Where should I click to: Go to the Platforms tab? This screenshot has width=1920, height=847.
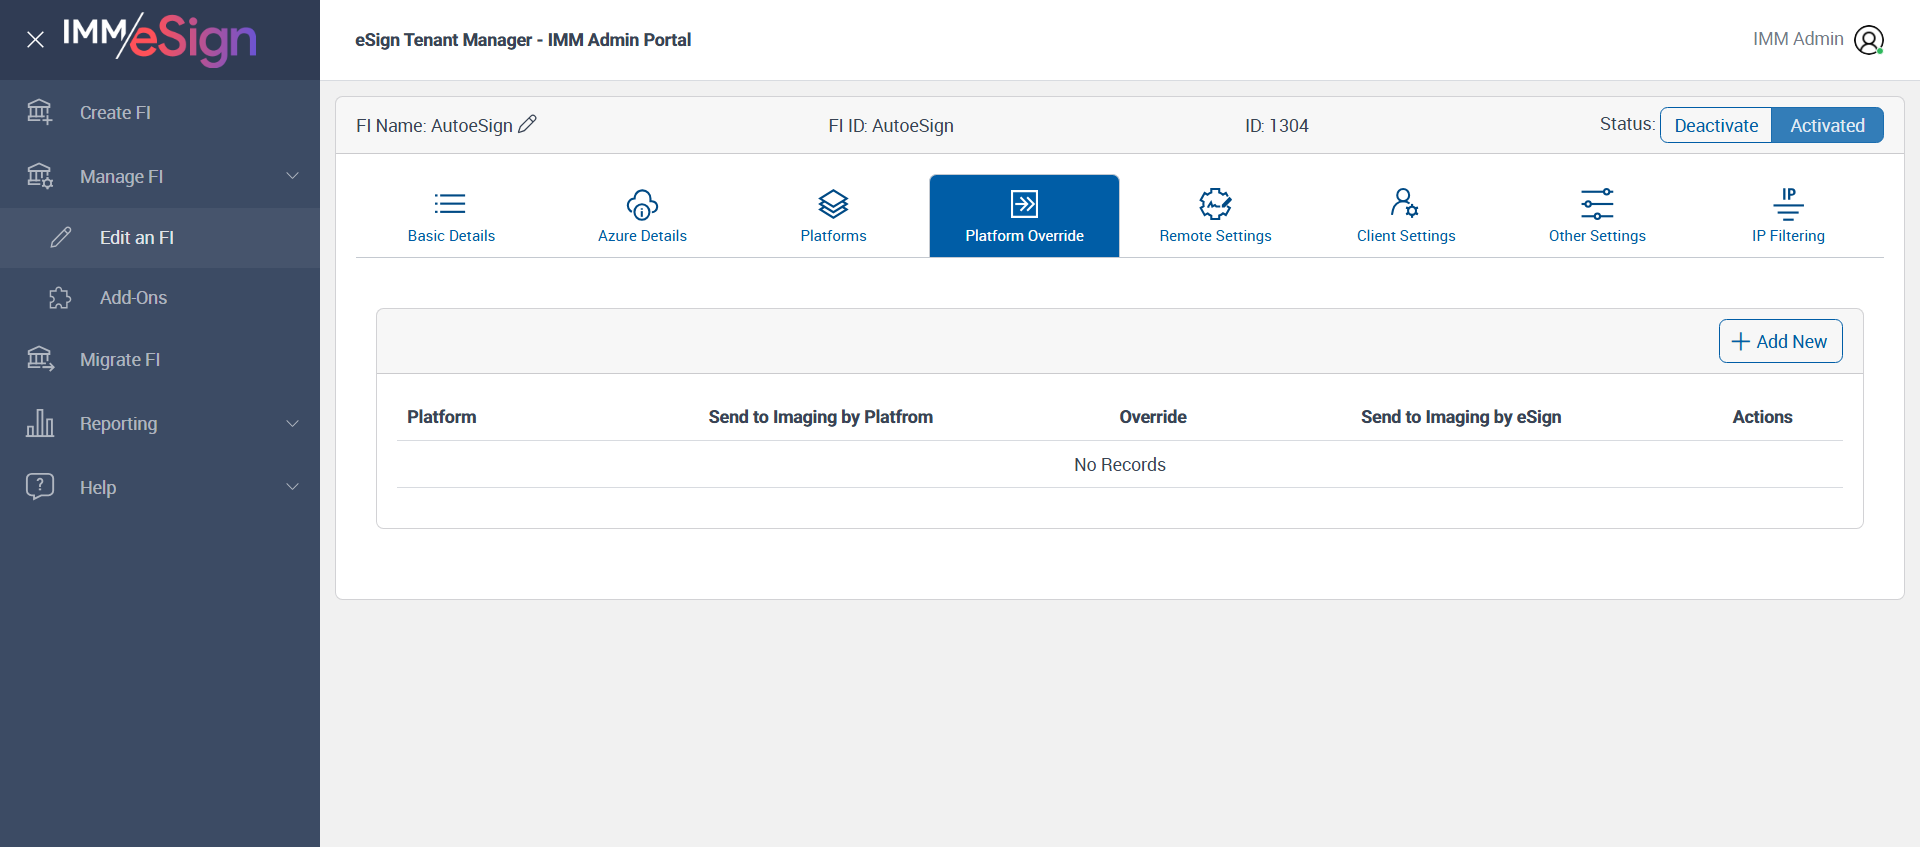833,216
